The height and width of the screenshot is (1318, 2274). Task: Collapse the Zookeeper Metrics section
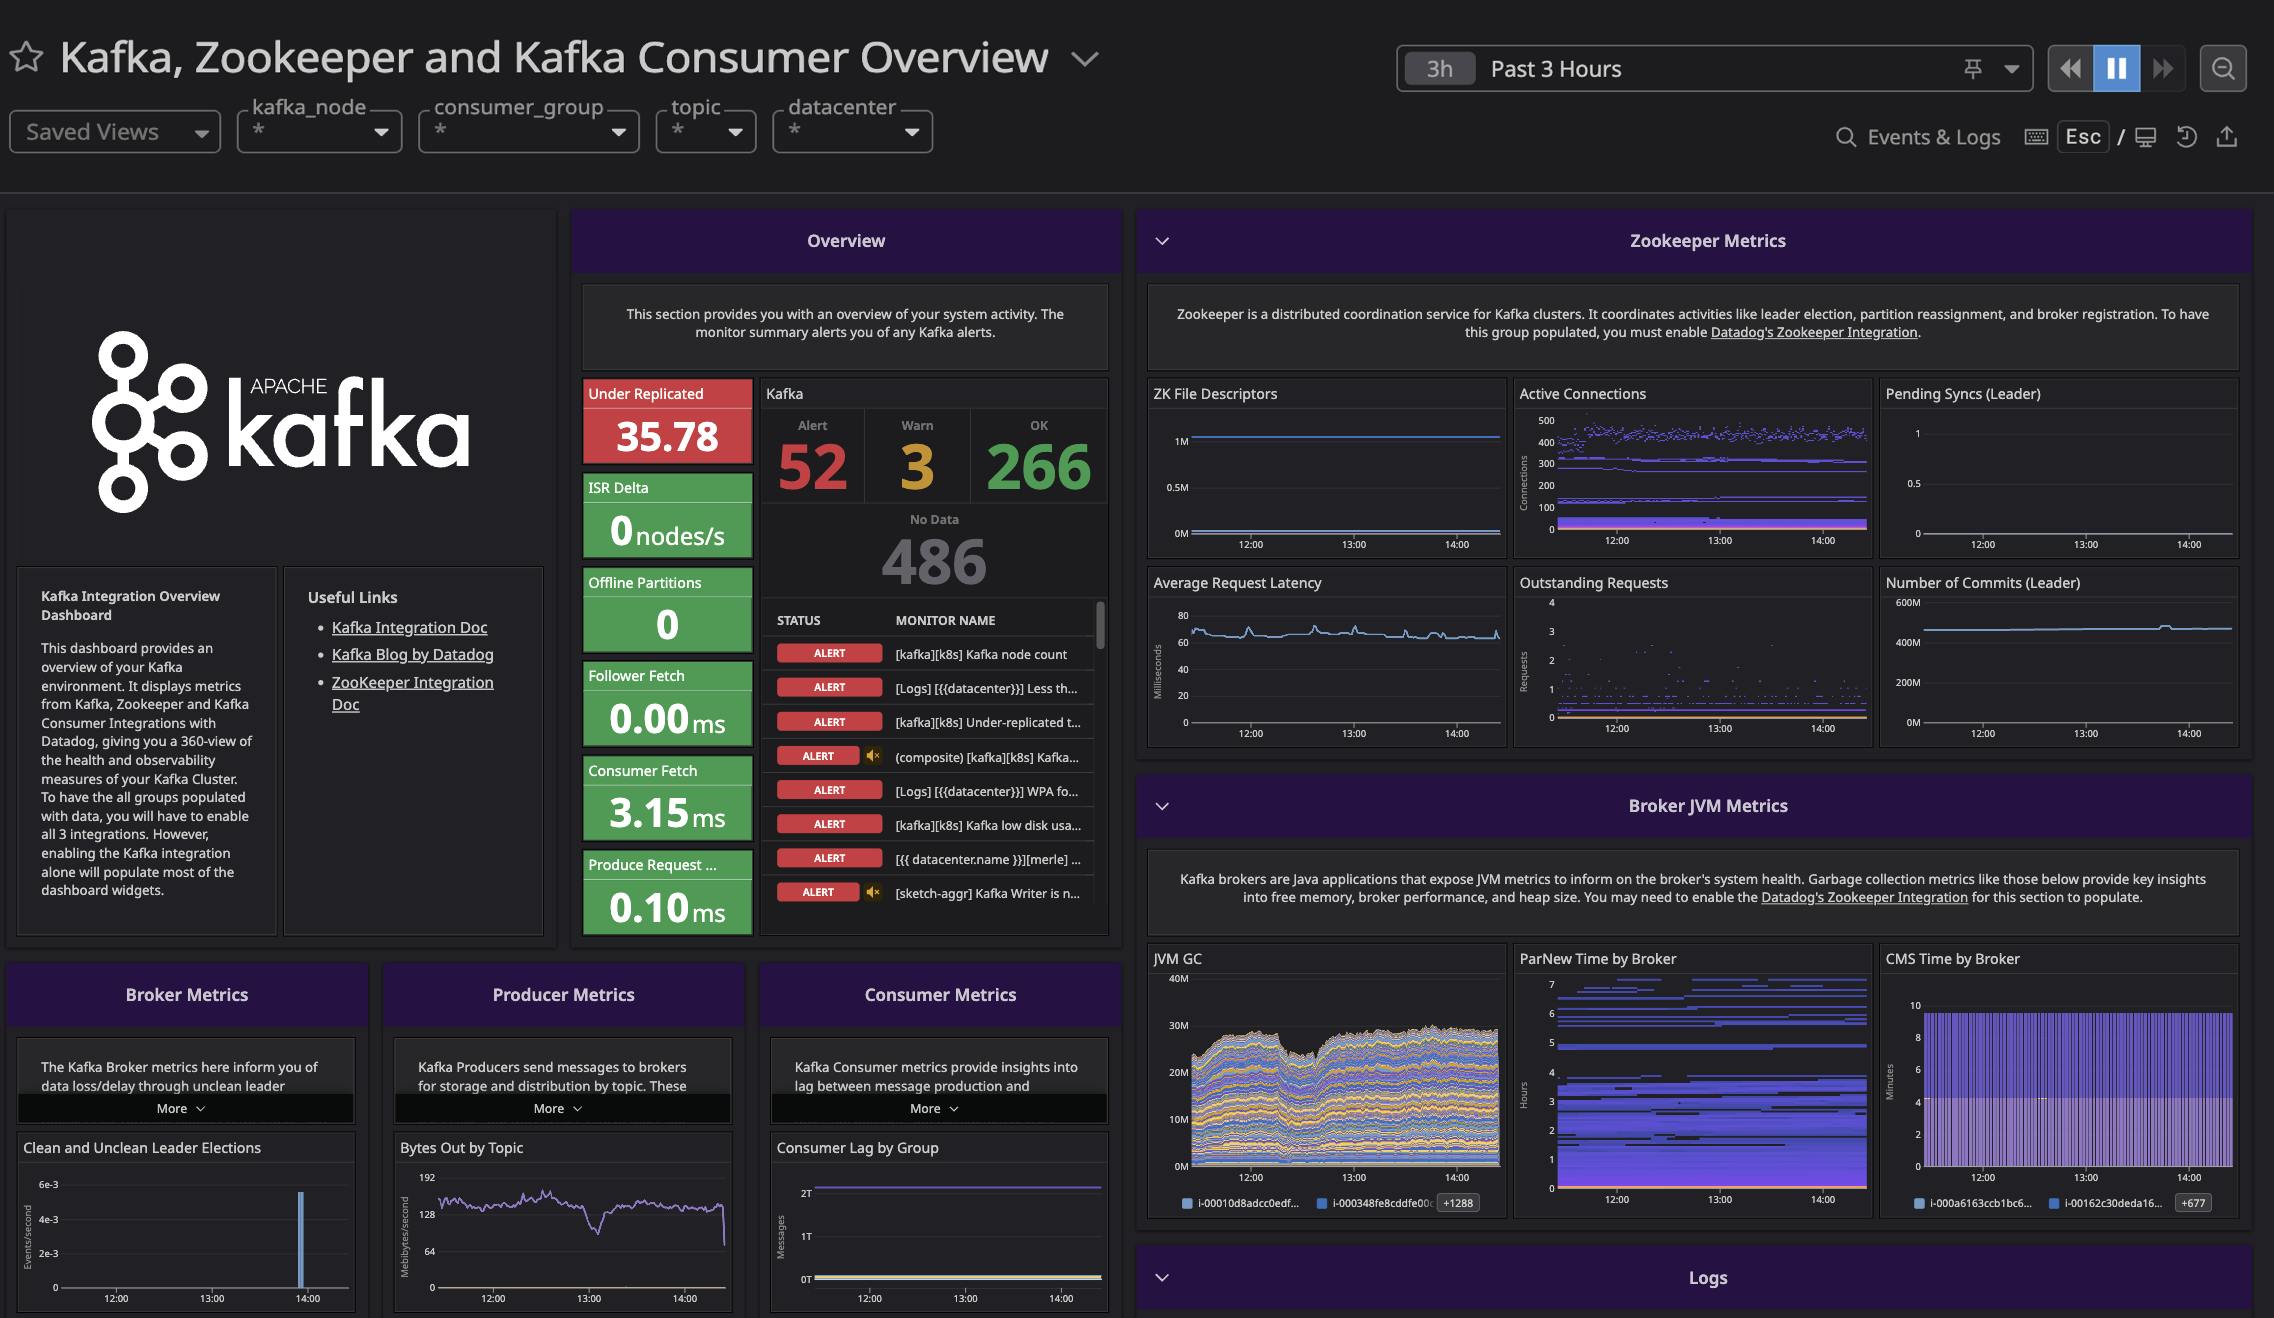pos(1162,241)
